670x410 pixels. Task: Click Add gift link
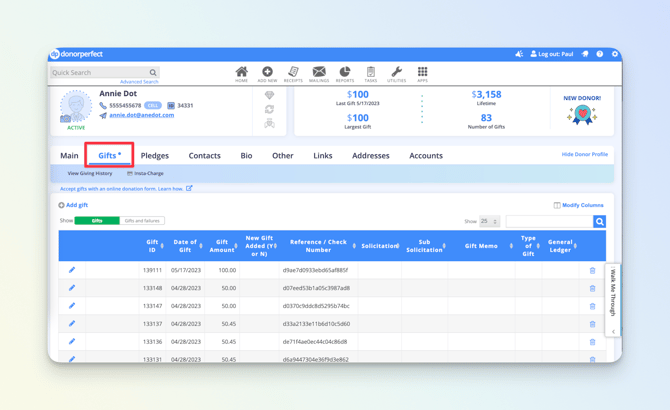(73, 205)
